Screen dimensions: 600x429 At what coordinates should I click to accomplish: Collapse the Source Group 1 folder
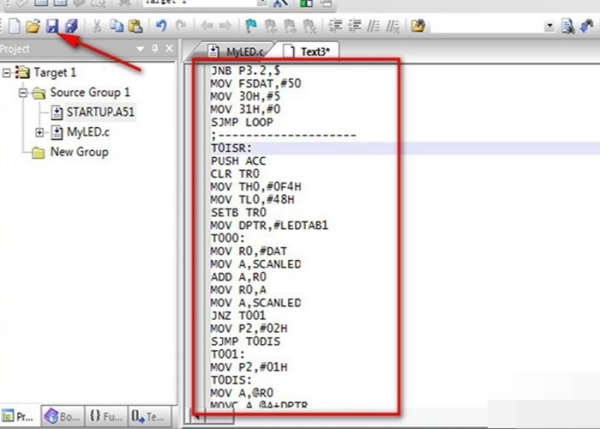pyautogui.click(x=24, y=93)
